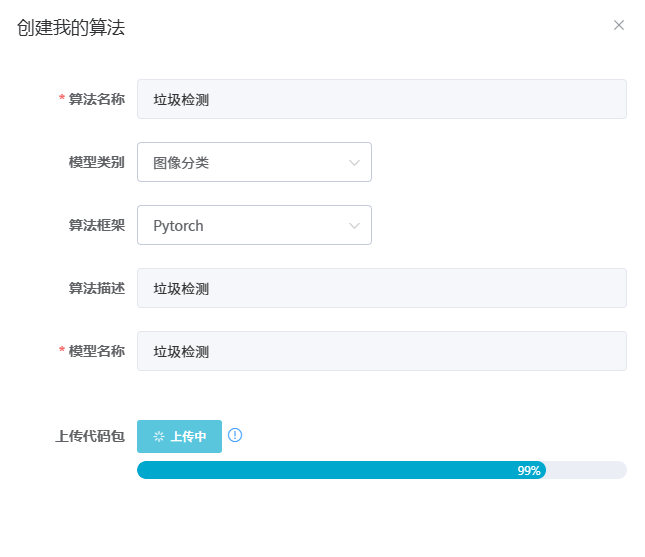645x557 pixels.
Task: Click the loading spinner icon in 上传中 button
Action: (x=158, y=437)
